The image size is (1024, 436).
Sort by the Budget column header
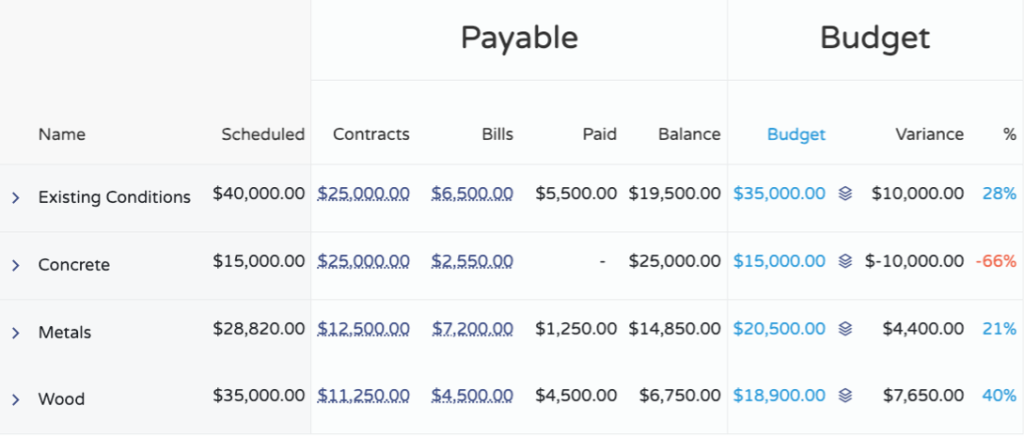pos(796,134)
